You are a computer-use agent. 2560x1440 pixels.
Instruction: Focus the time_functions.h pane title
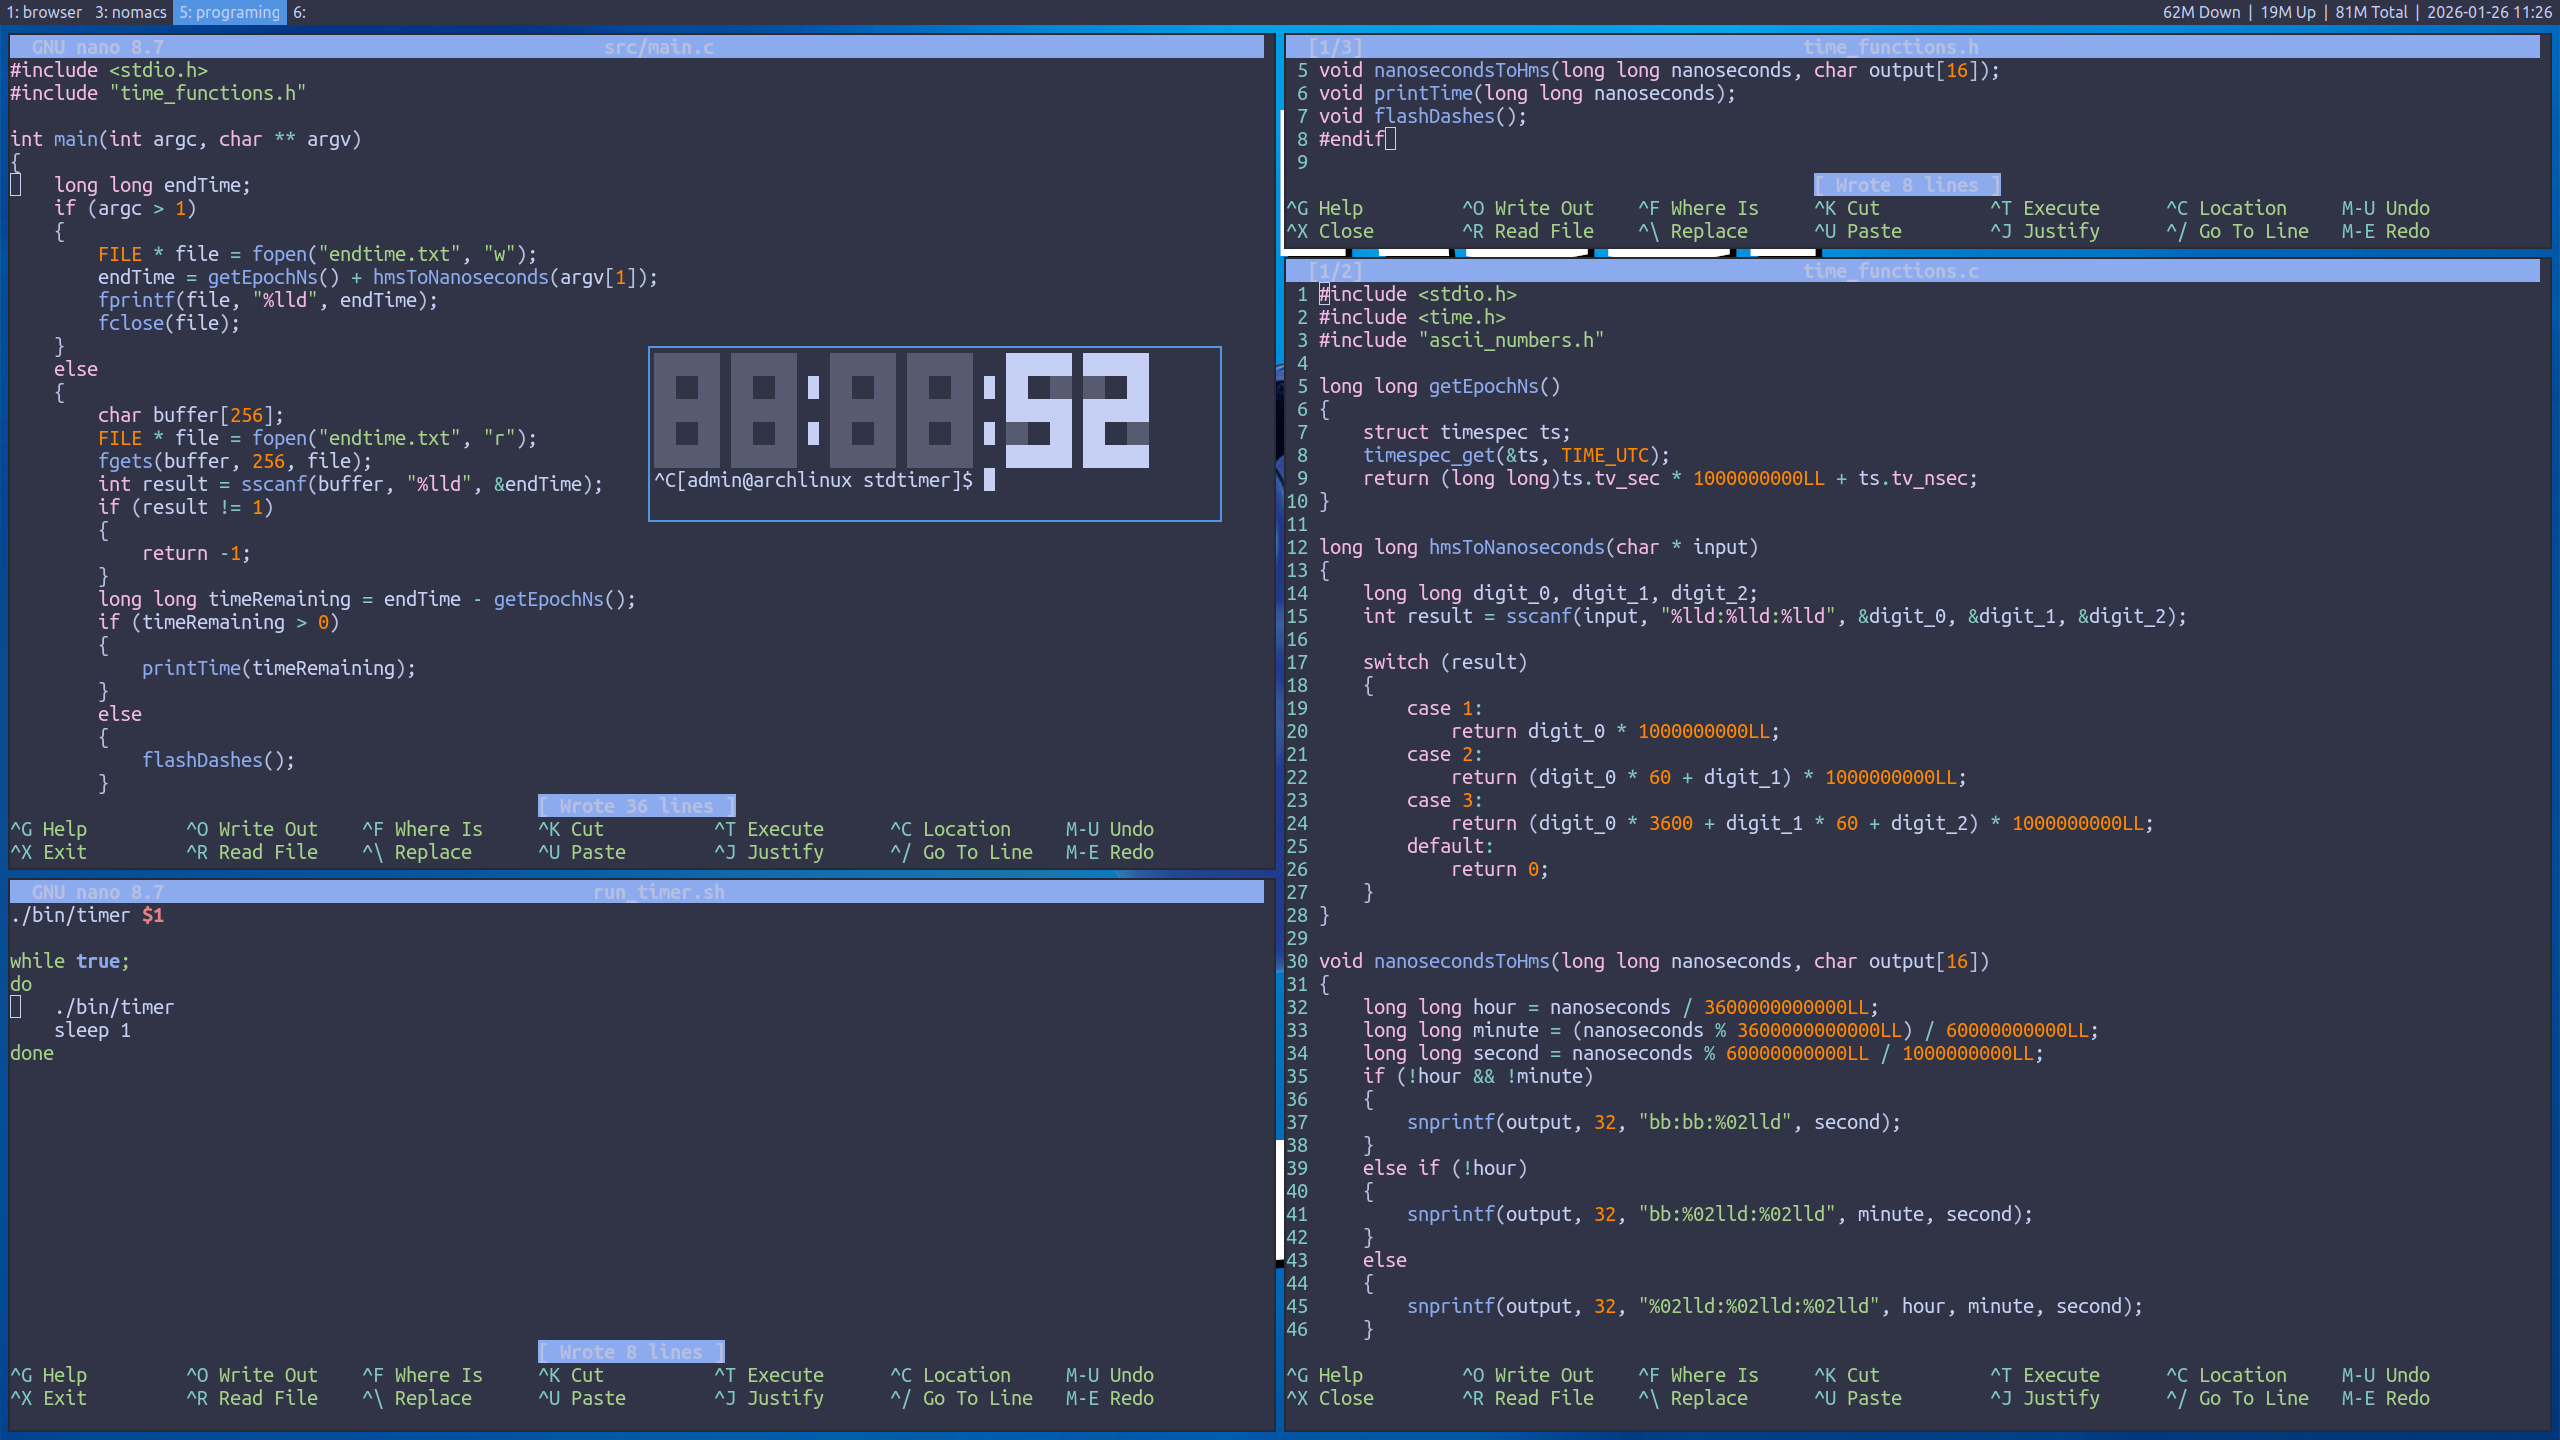pos(1890,47)
